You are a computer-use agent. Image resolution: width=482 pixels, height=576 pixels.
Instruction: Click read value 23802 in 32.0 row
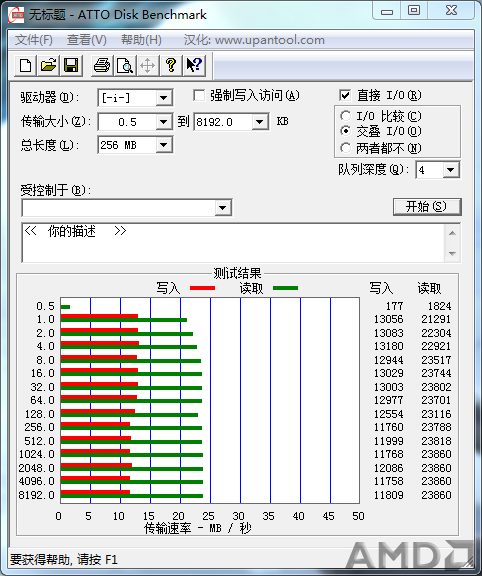436,387
